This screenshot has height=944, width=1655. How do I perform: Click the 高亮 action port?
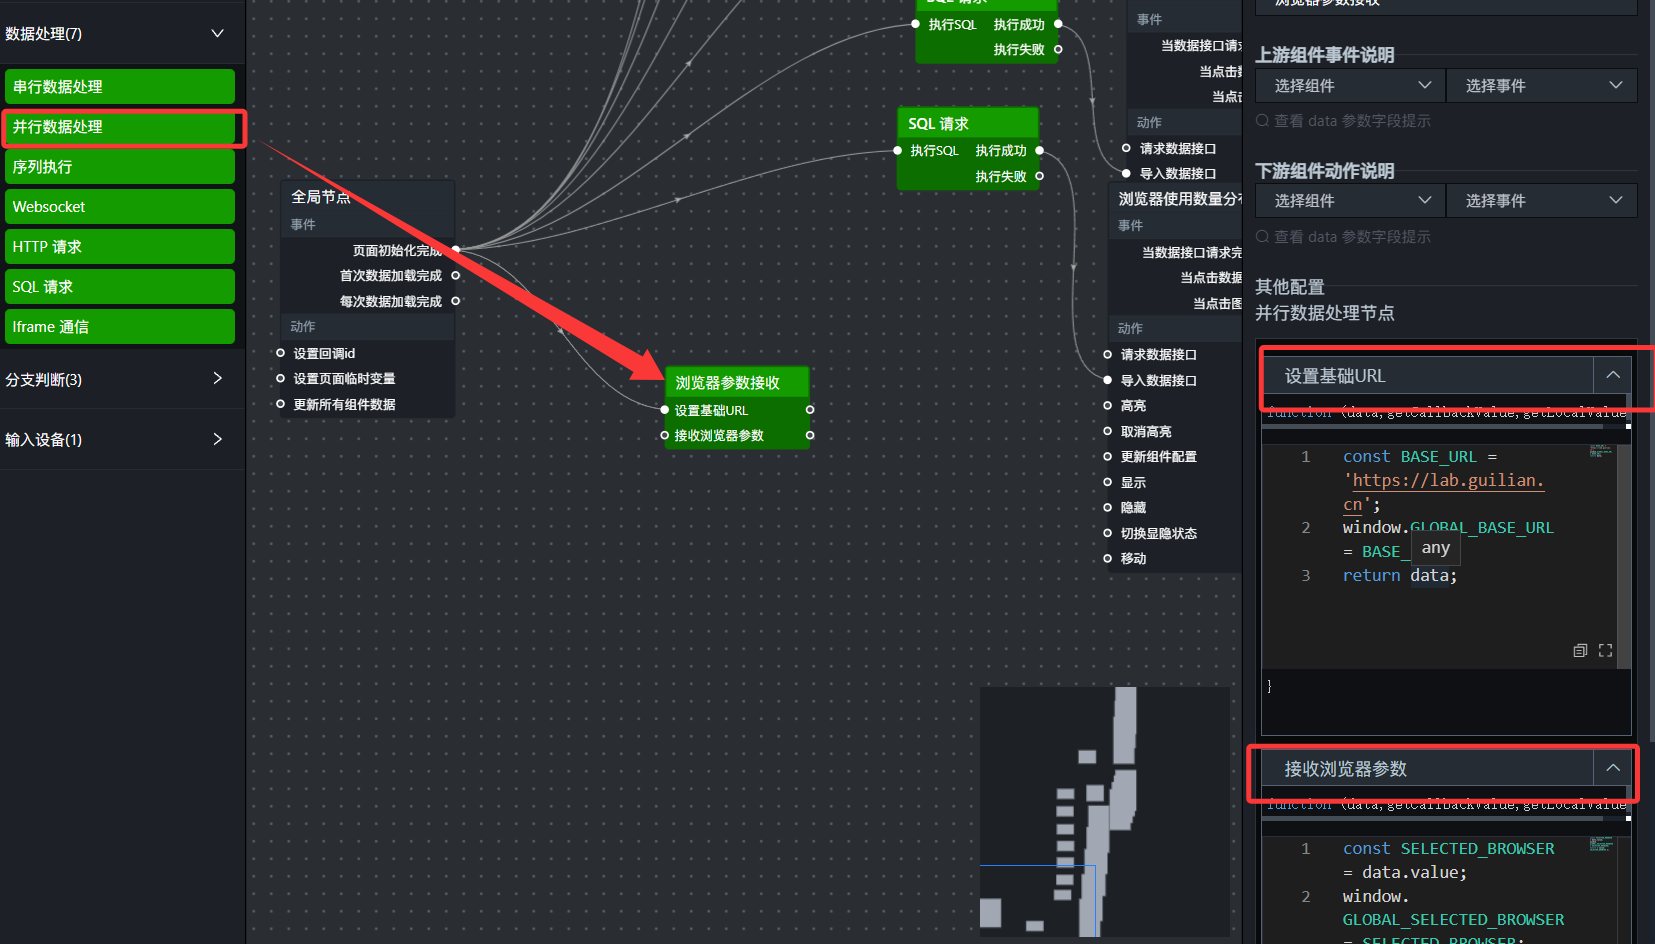click(x=1108, y=406)
